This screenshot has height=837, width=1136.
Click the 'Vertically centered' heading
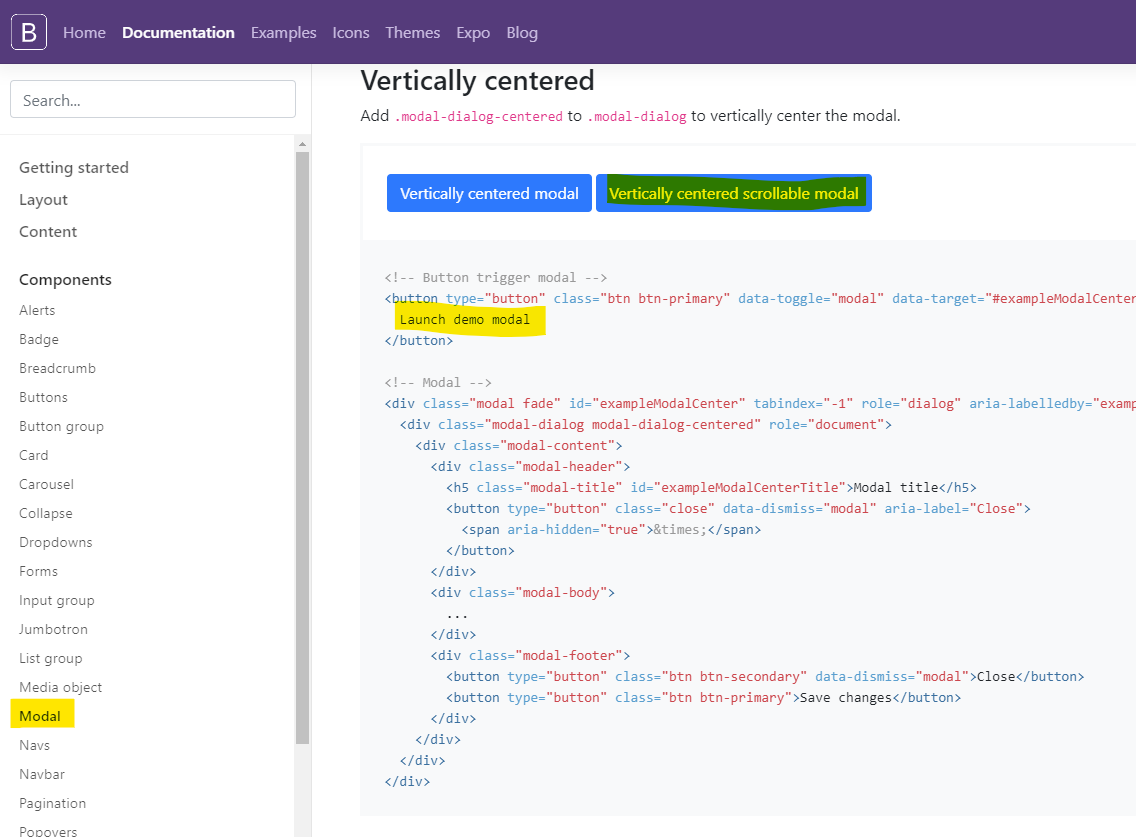click(477, 80)
